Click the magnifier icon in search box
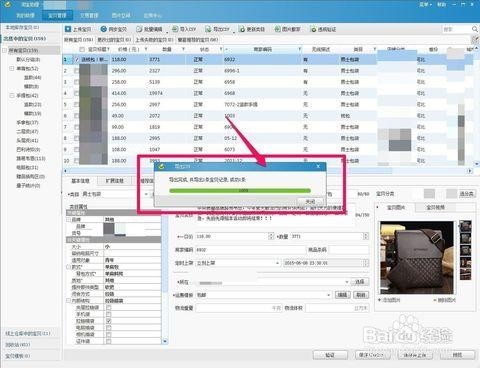The width and height of the screenshot is (480, 368). coord(475,29)
